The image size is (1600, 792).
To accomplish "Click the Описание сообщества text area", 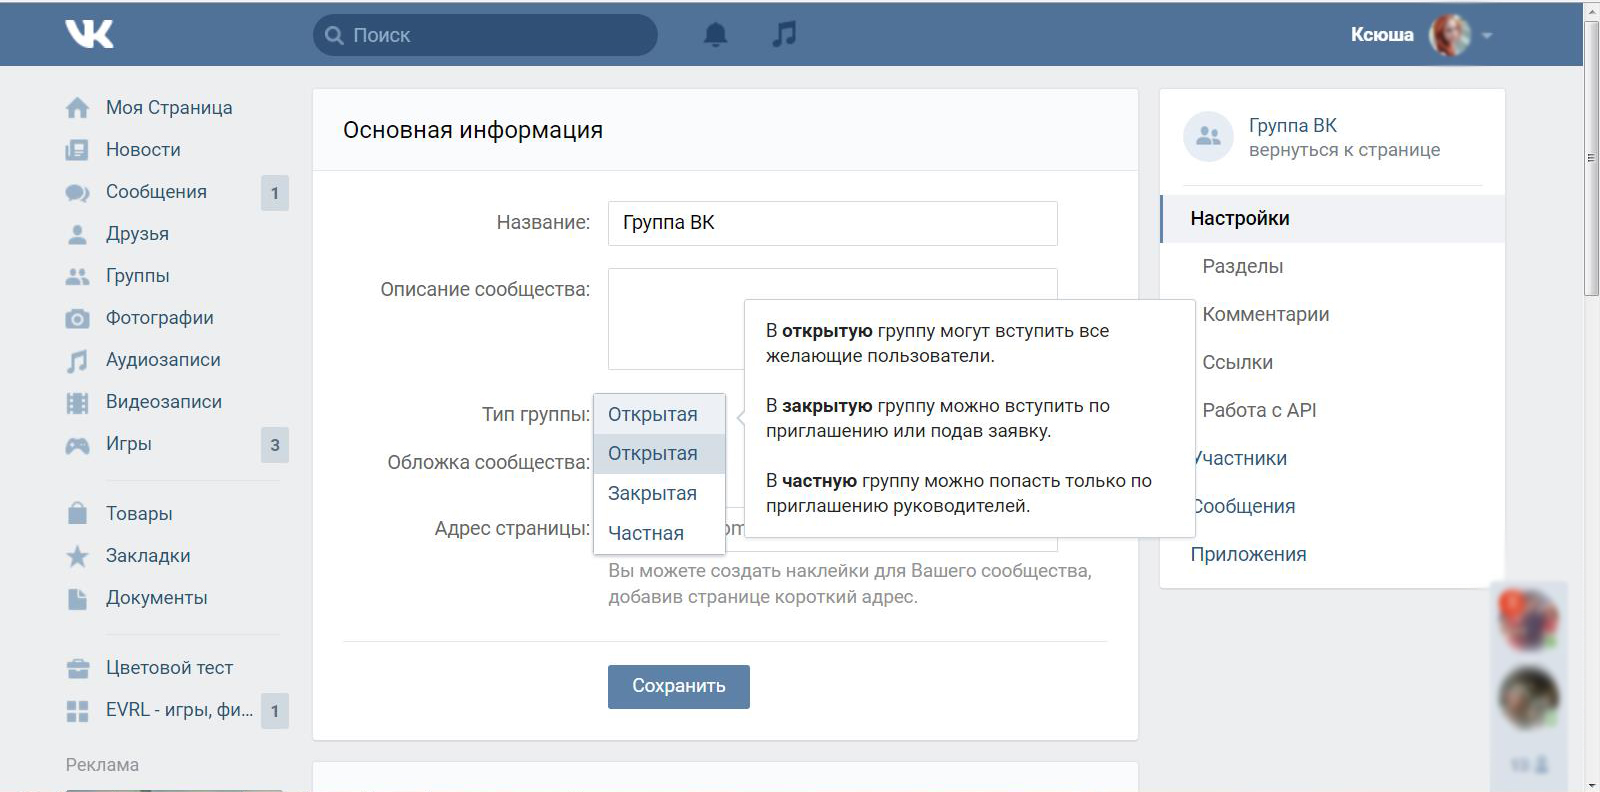I will point(832,319).
